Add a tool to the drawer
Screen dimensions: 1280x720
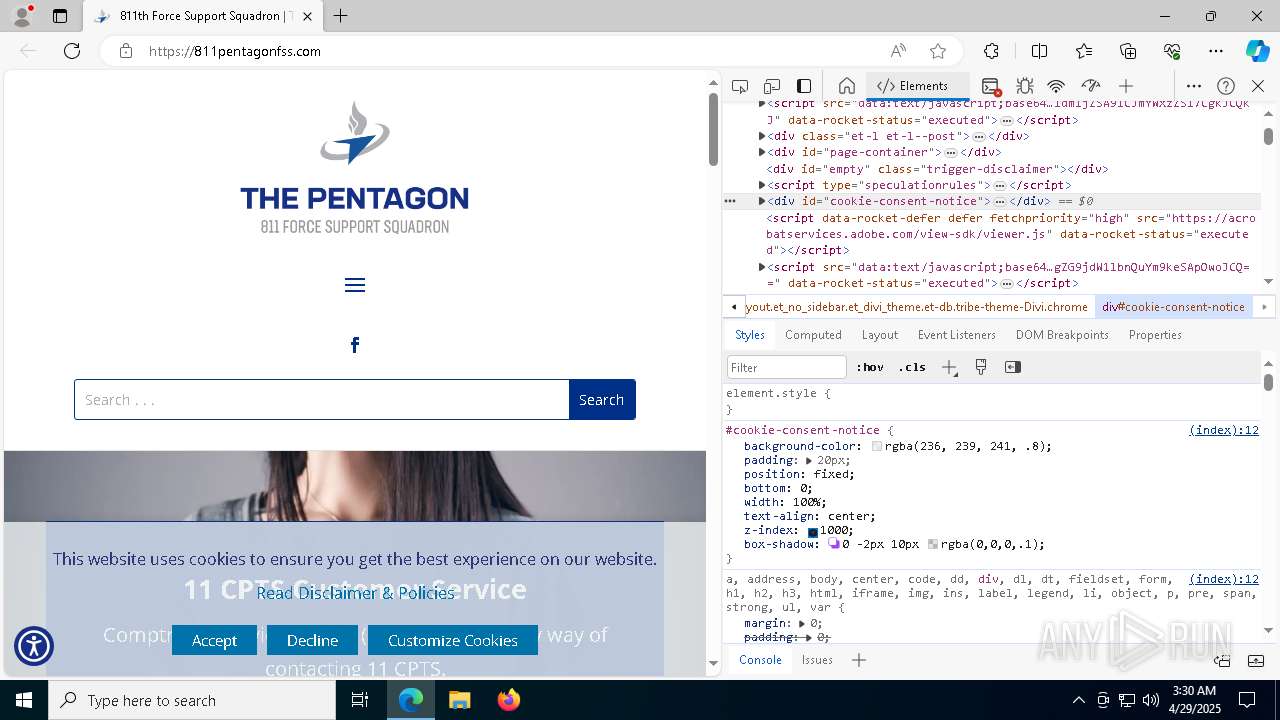pos(859,660)
